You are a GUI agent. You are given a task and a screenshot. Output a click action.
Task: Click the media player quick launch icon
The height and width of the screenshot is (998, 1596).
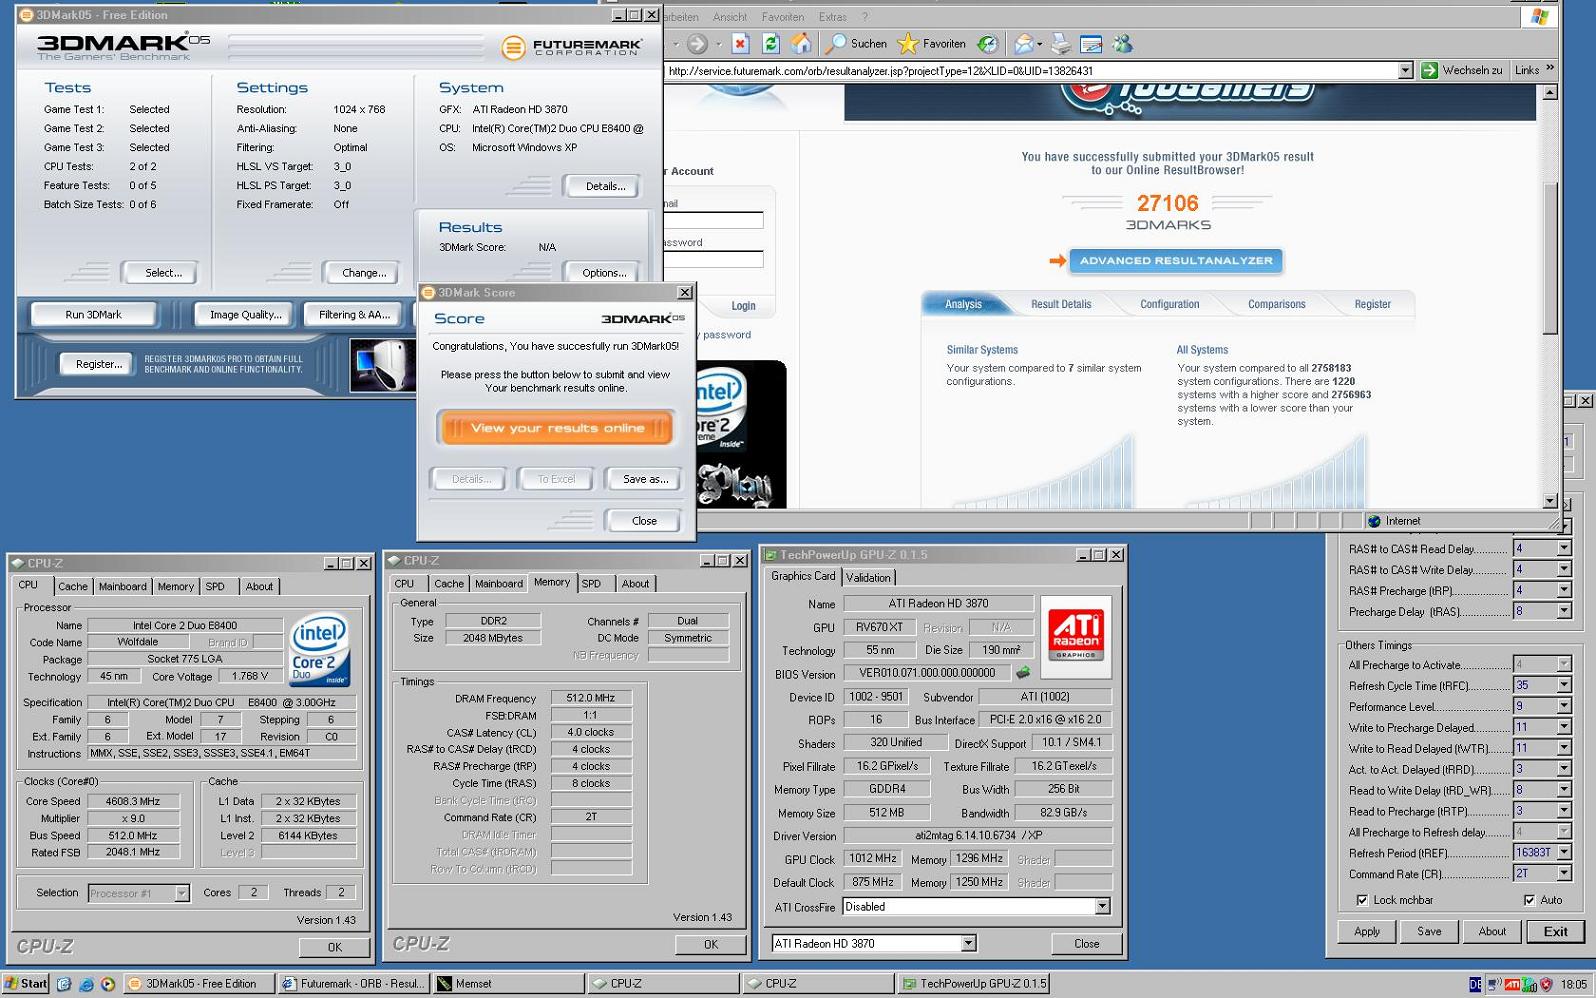108,984
